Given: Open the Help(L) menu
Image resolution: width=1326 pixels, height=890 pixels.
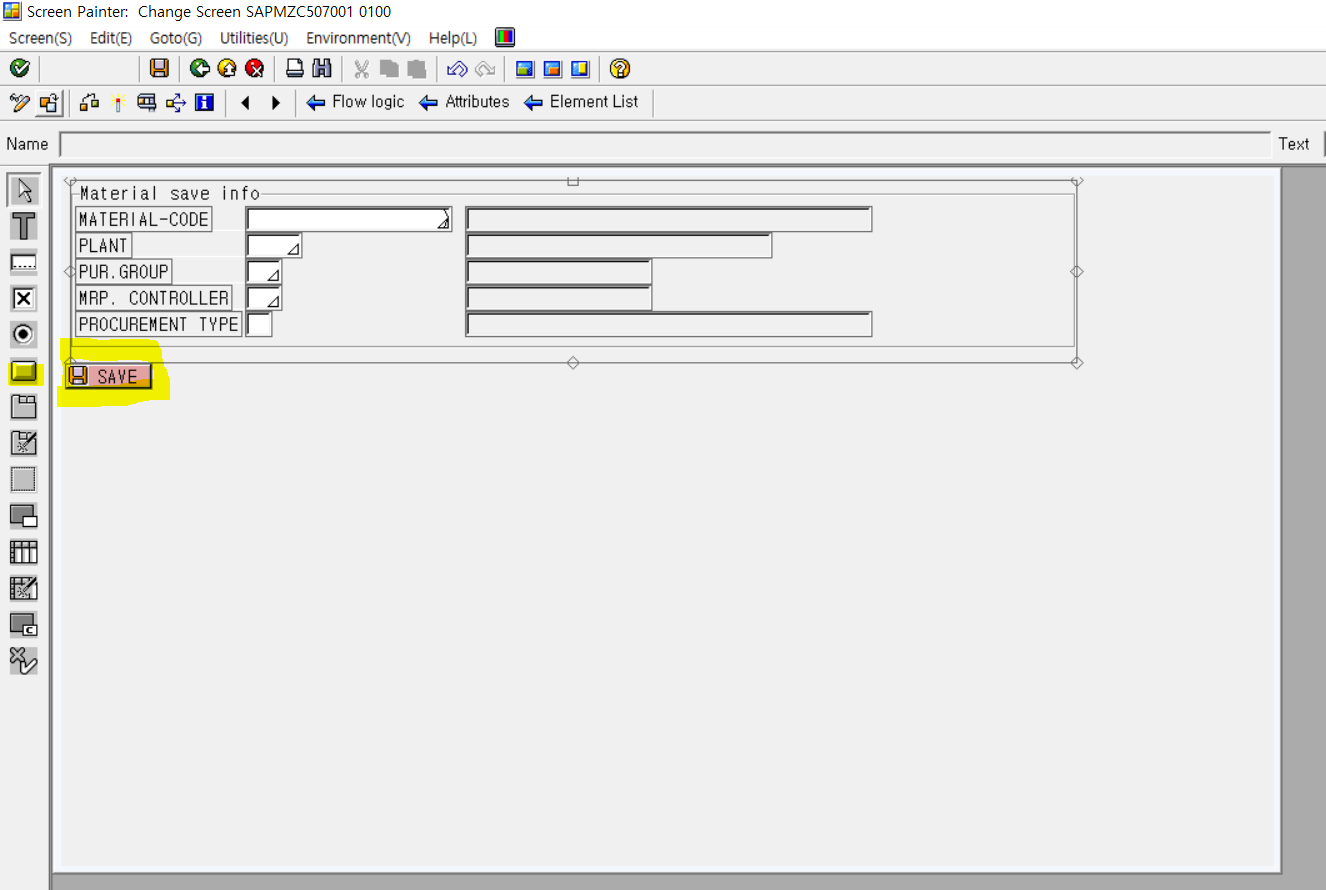Looking at the screenshot, I should tap(453, 38).
